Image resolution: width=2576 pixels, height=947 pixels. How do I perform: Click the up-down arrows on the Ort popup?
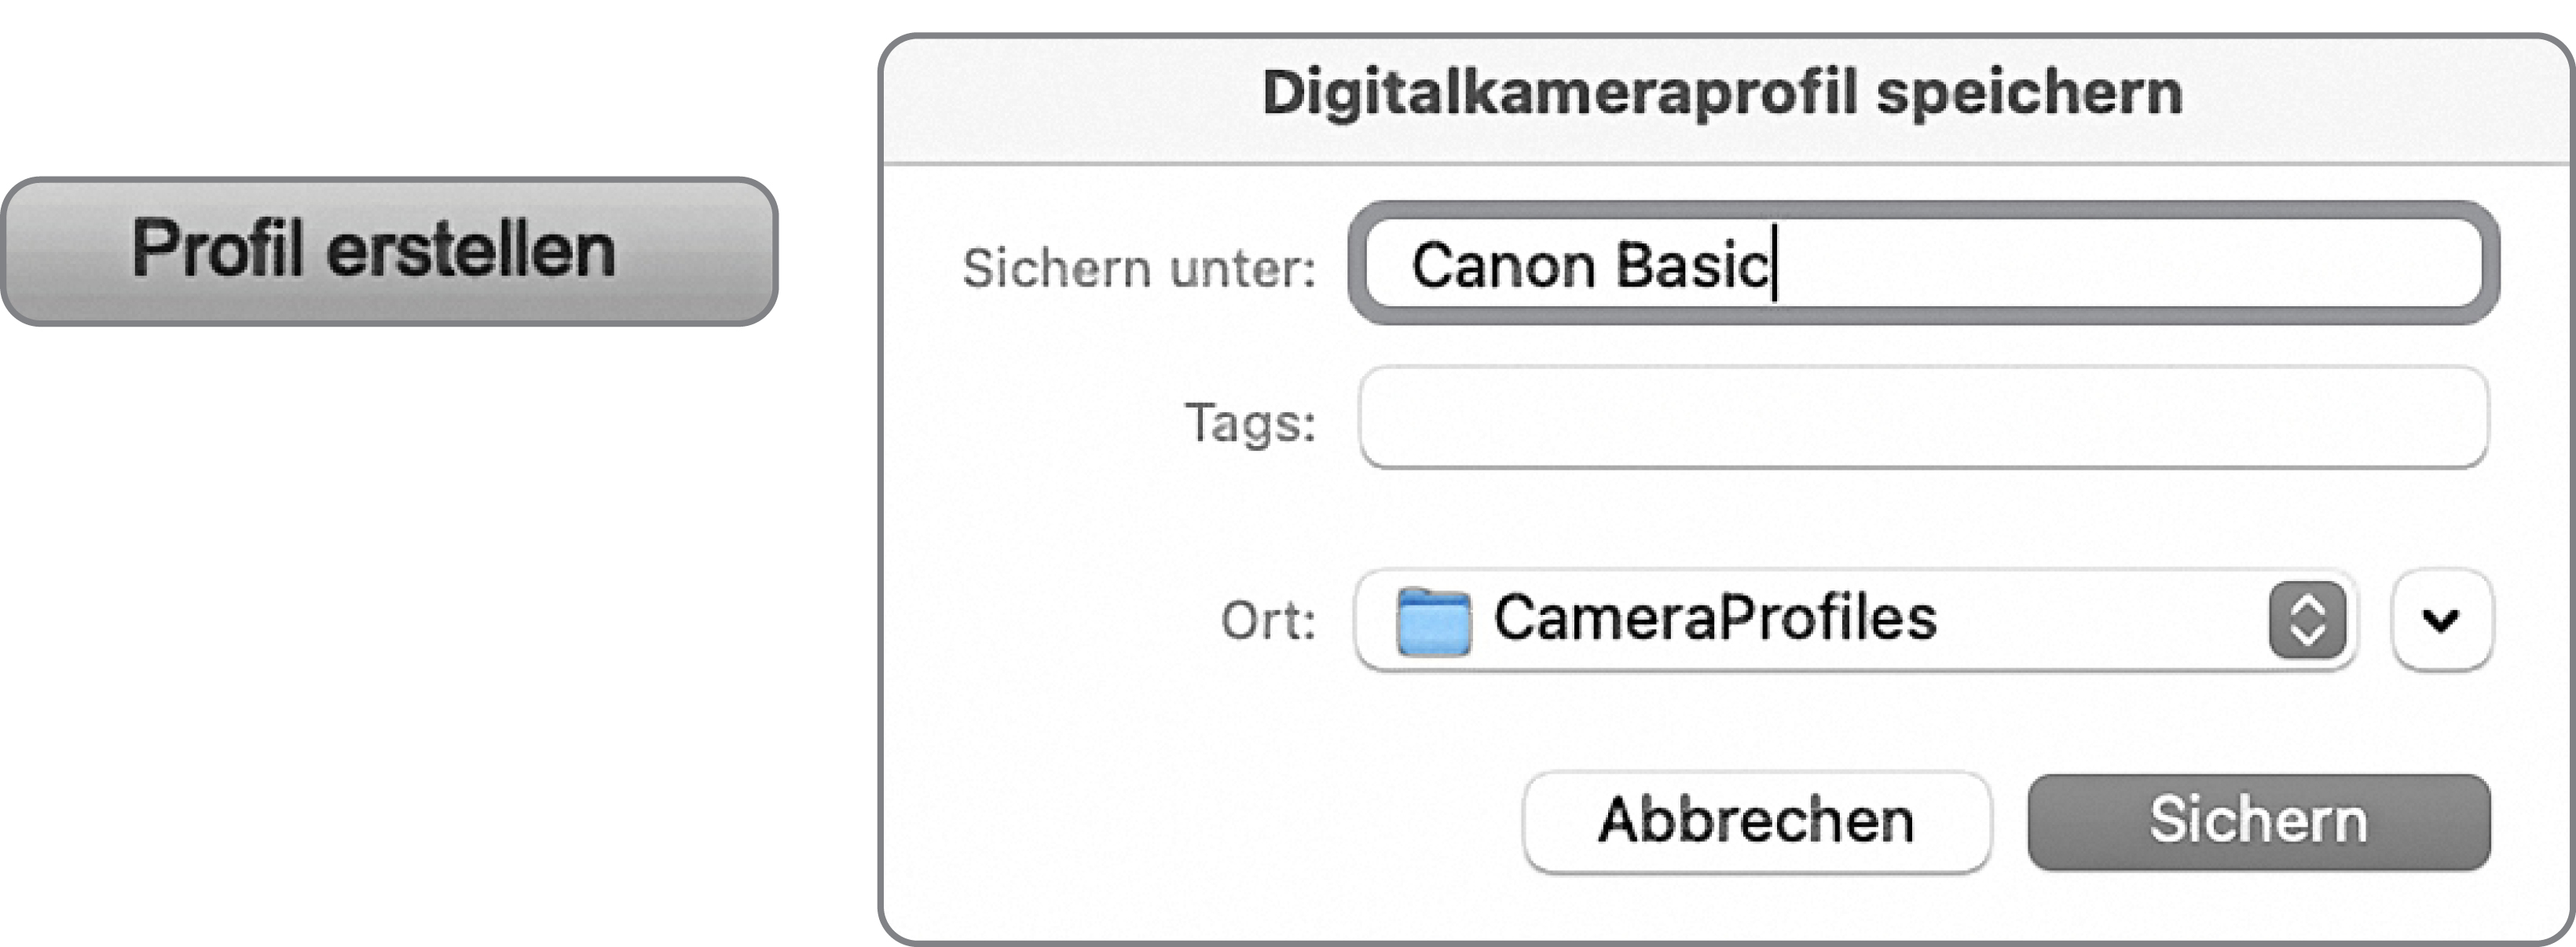(2306, 620)
